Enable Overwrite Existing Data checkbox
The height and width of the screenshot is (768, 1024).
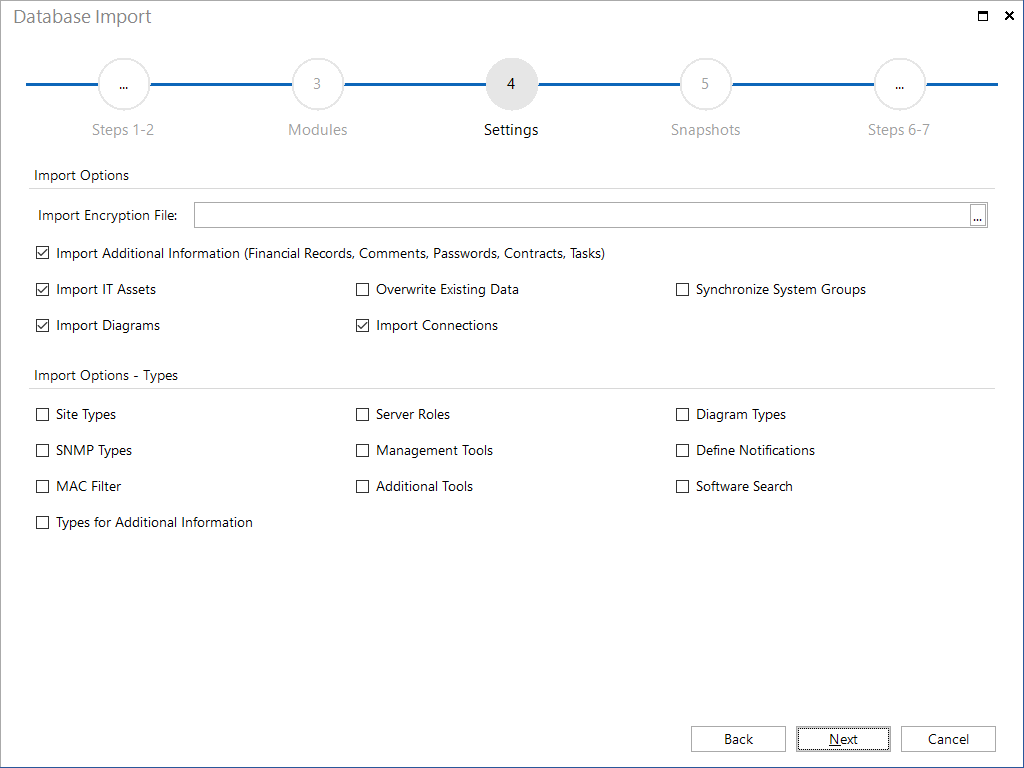tap(362, 289)
